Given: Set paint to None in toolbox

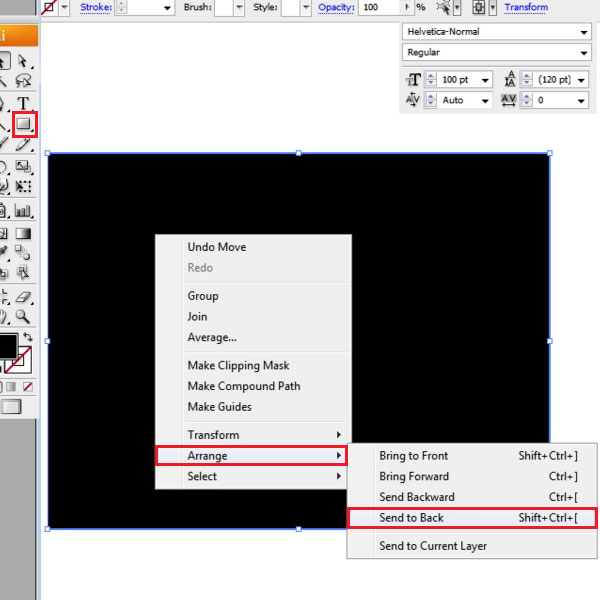Looking at the screenshot, I should click(28, 386).
